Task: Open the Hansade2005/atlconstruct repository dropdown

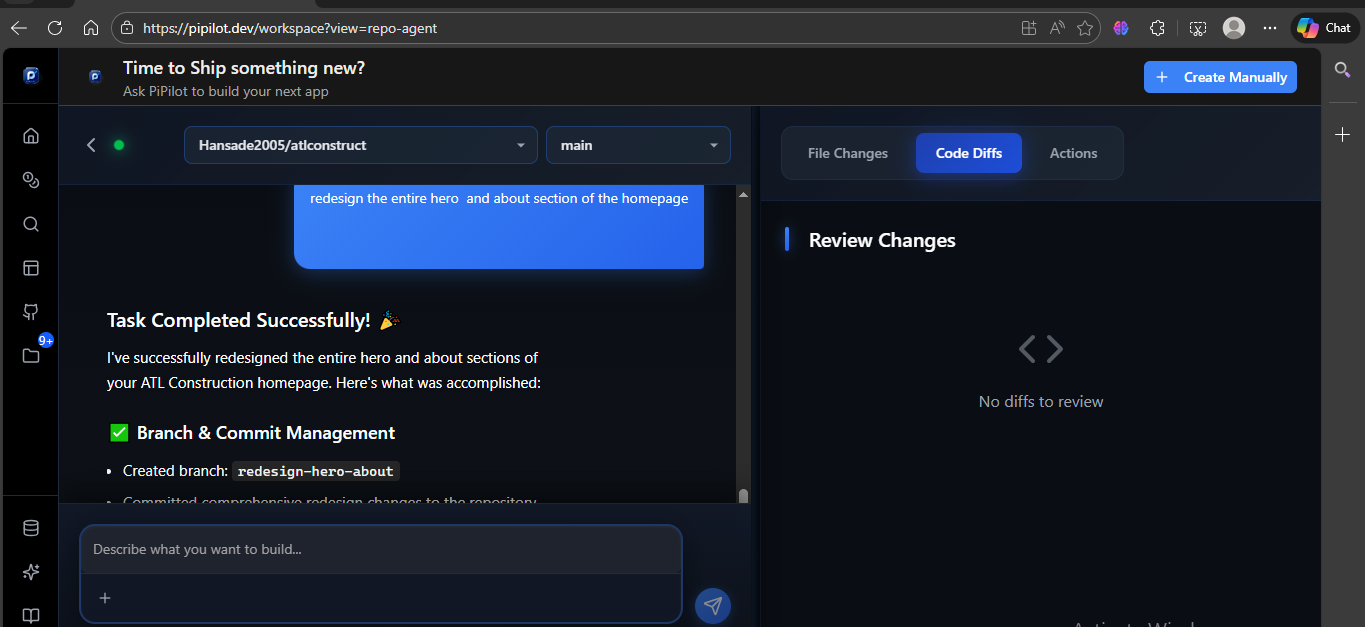Action: 360,145
